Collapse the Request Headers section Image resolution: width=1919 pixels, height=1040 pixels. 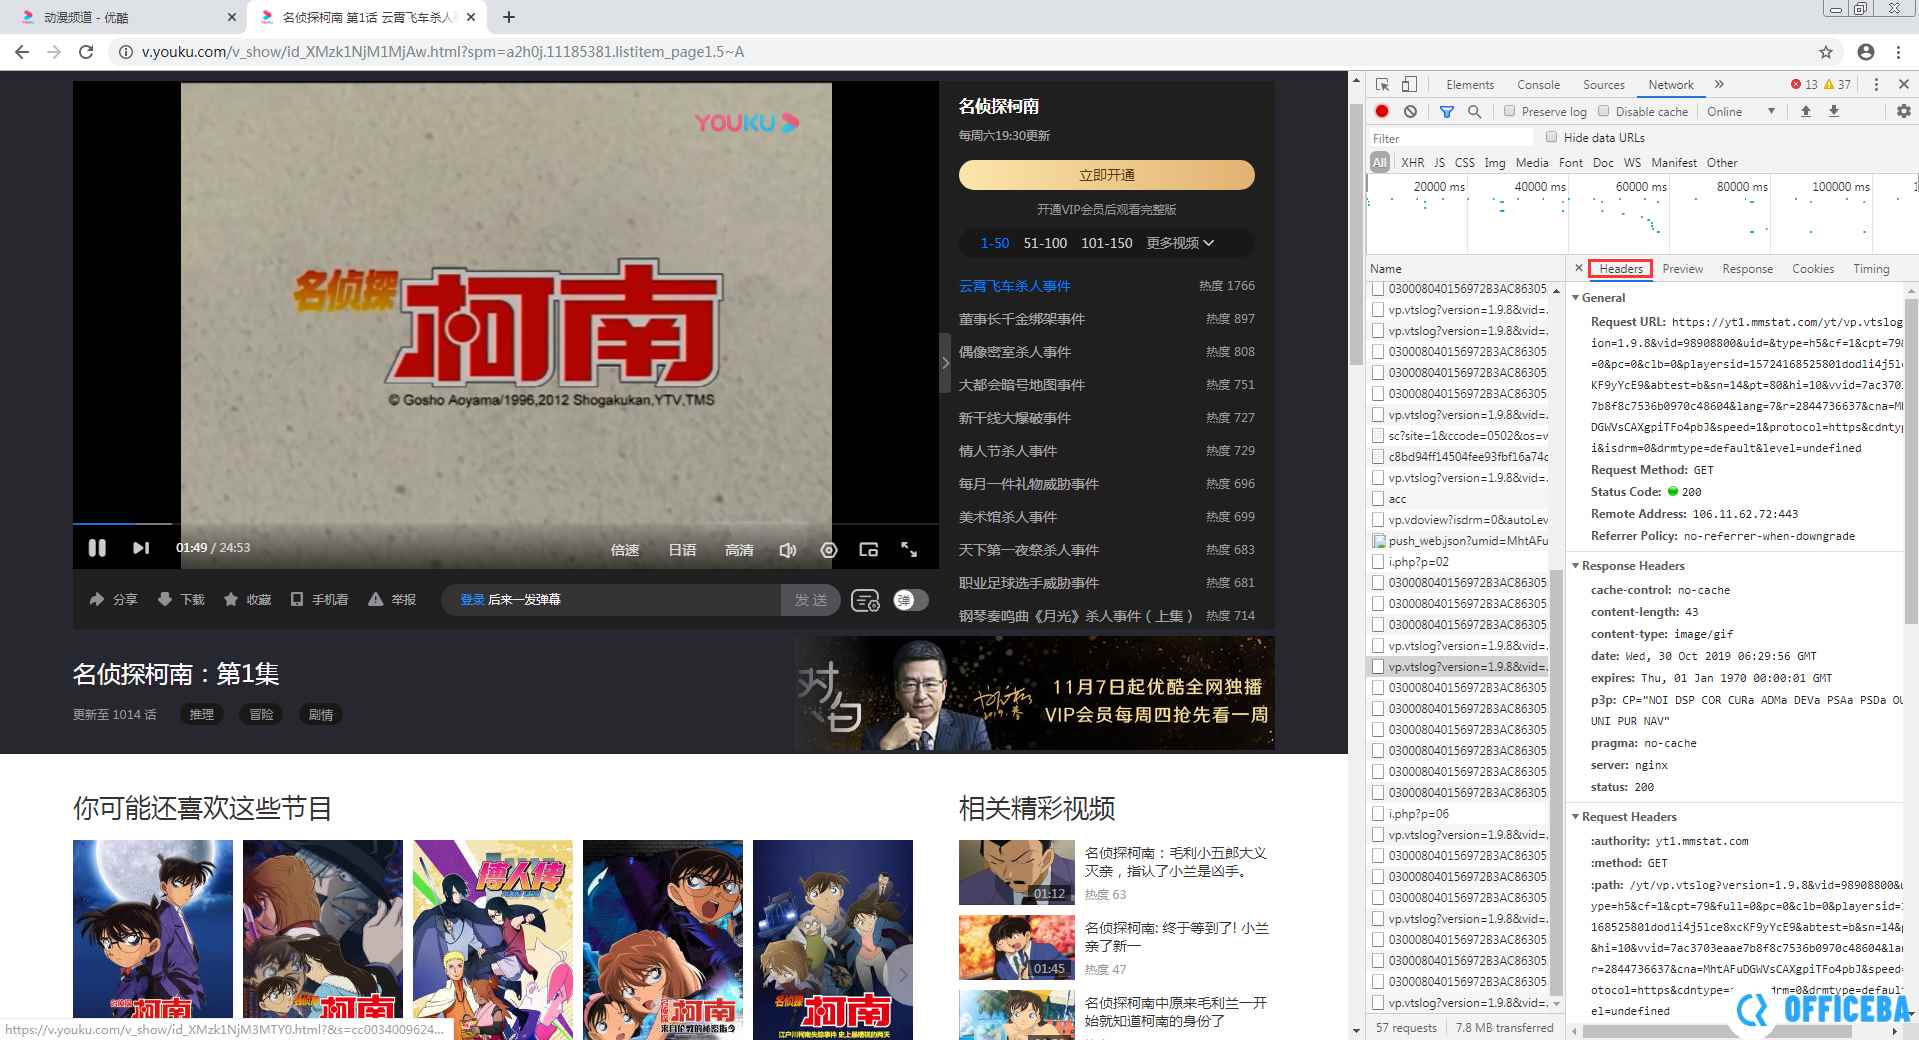tap(1575, 817)
